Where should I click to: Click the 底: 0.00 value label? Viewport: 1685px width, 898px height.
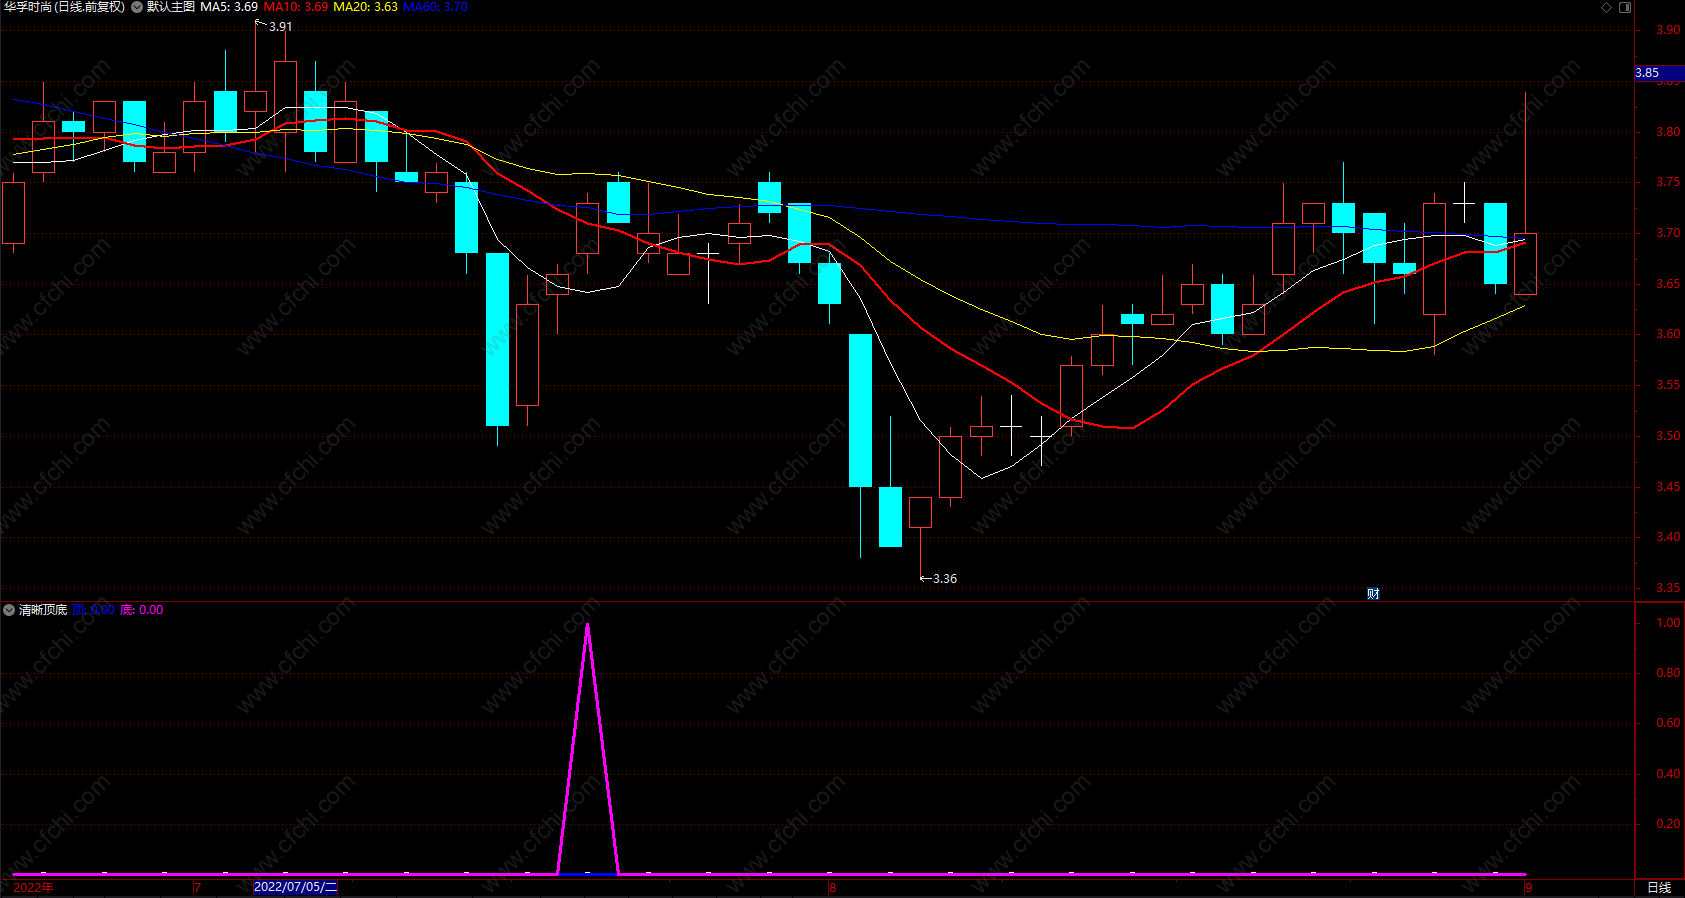point(142,610)
